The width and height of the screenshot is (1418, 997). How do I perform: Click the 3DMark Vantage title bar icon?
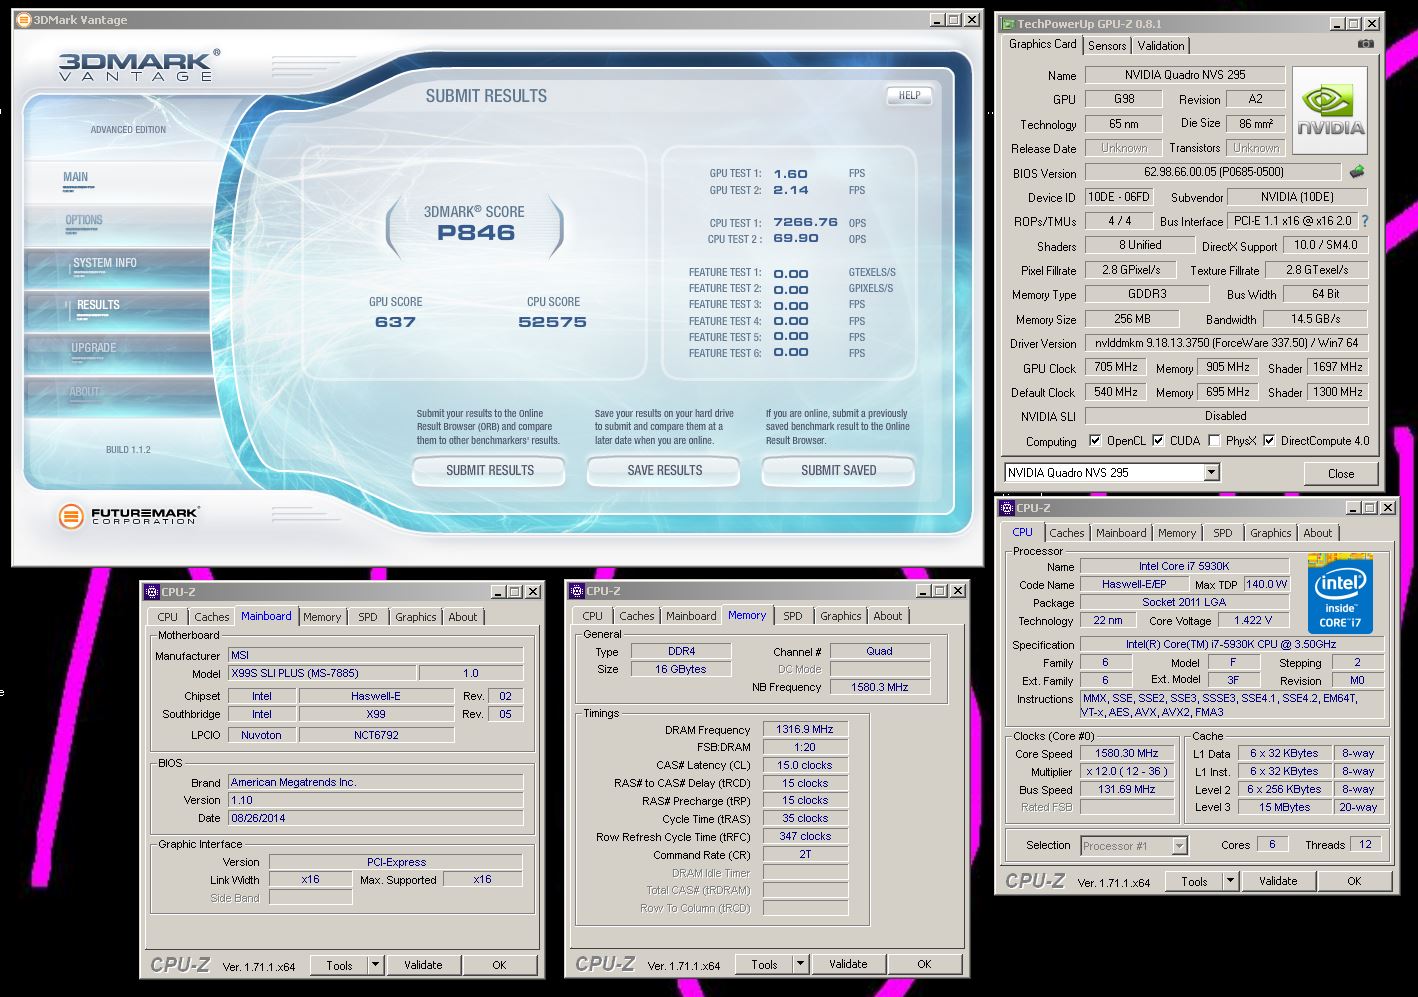(23, 20)
